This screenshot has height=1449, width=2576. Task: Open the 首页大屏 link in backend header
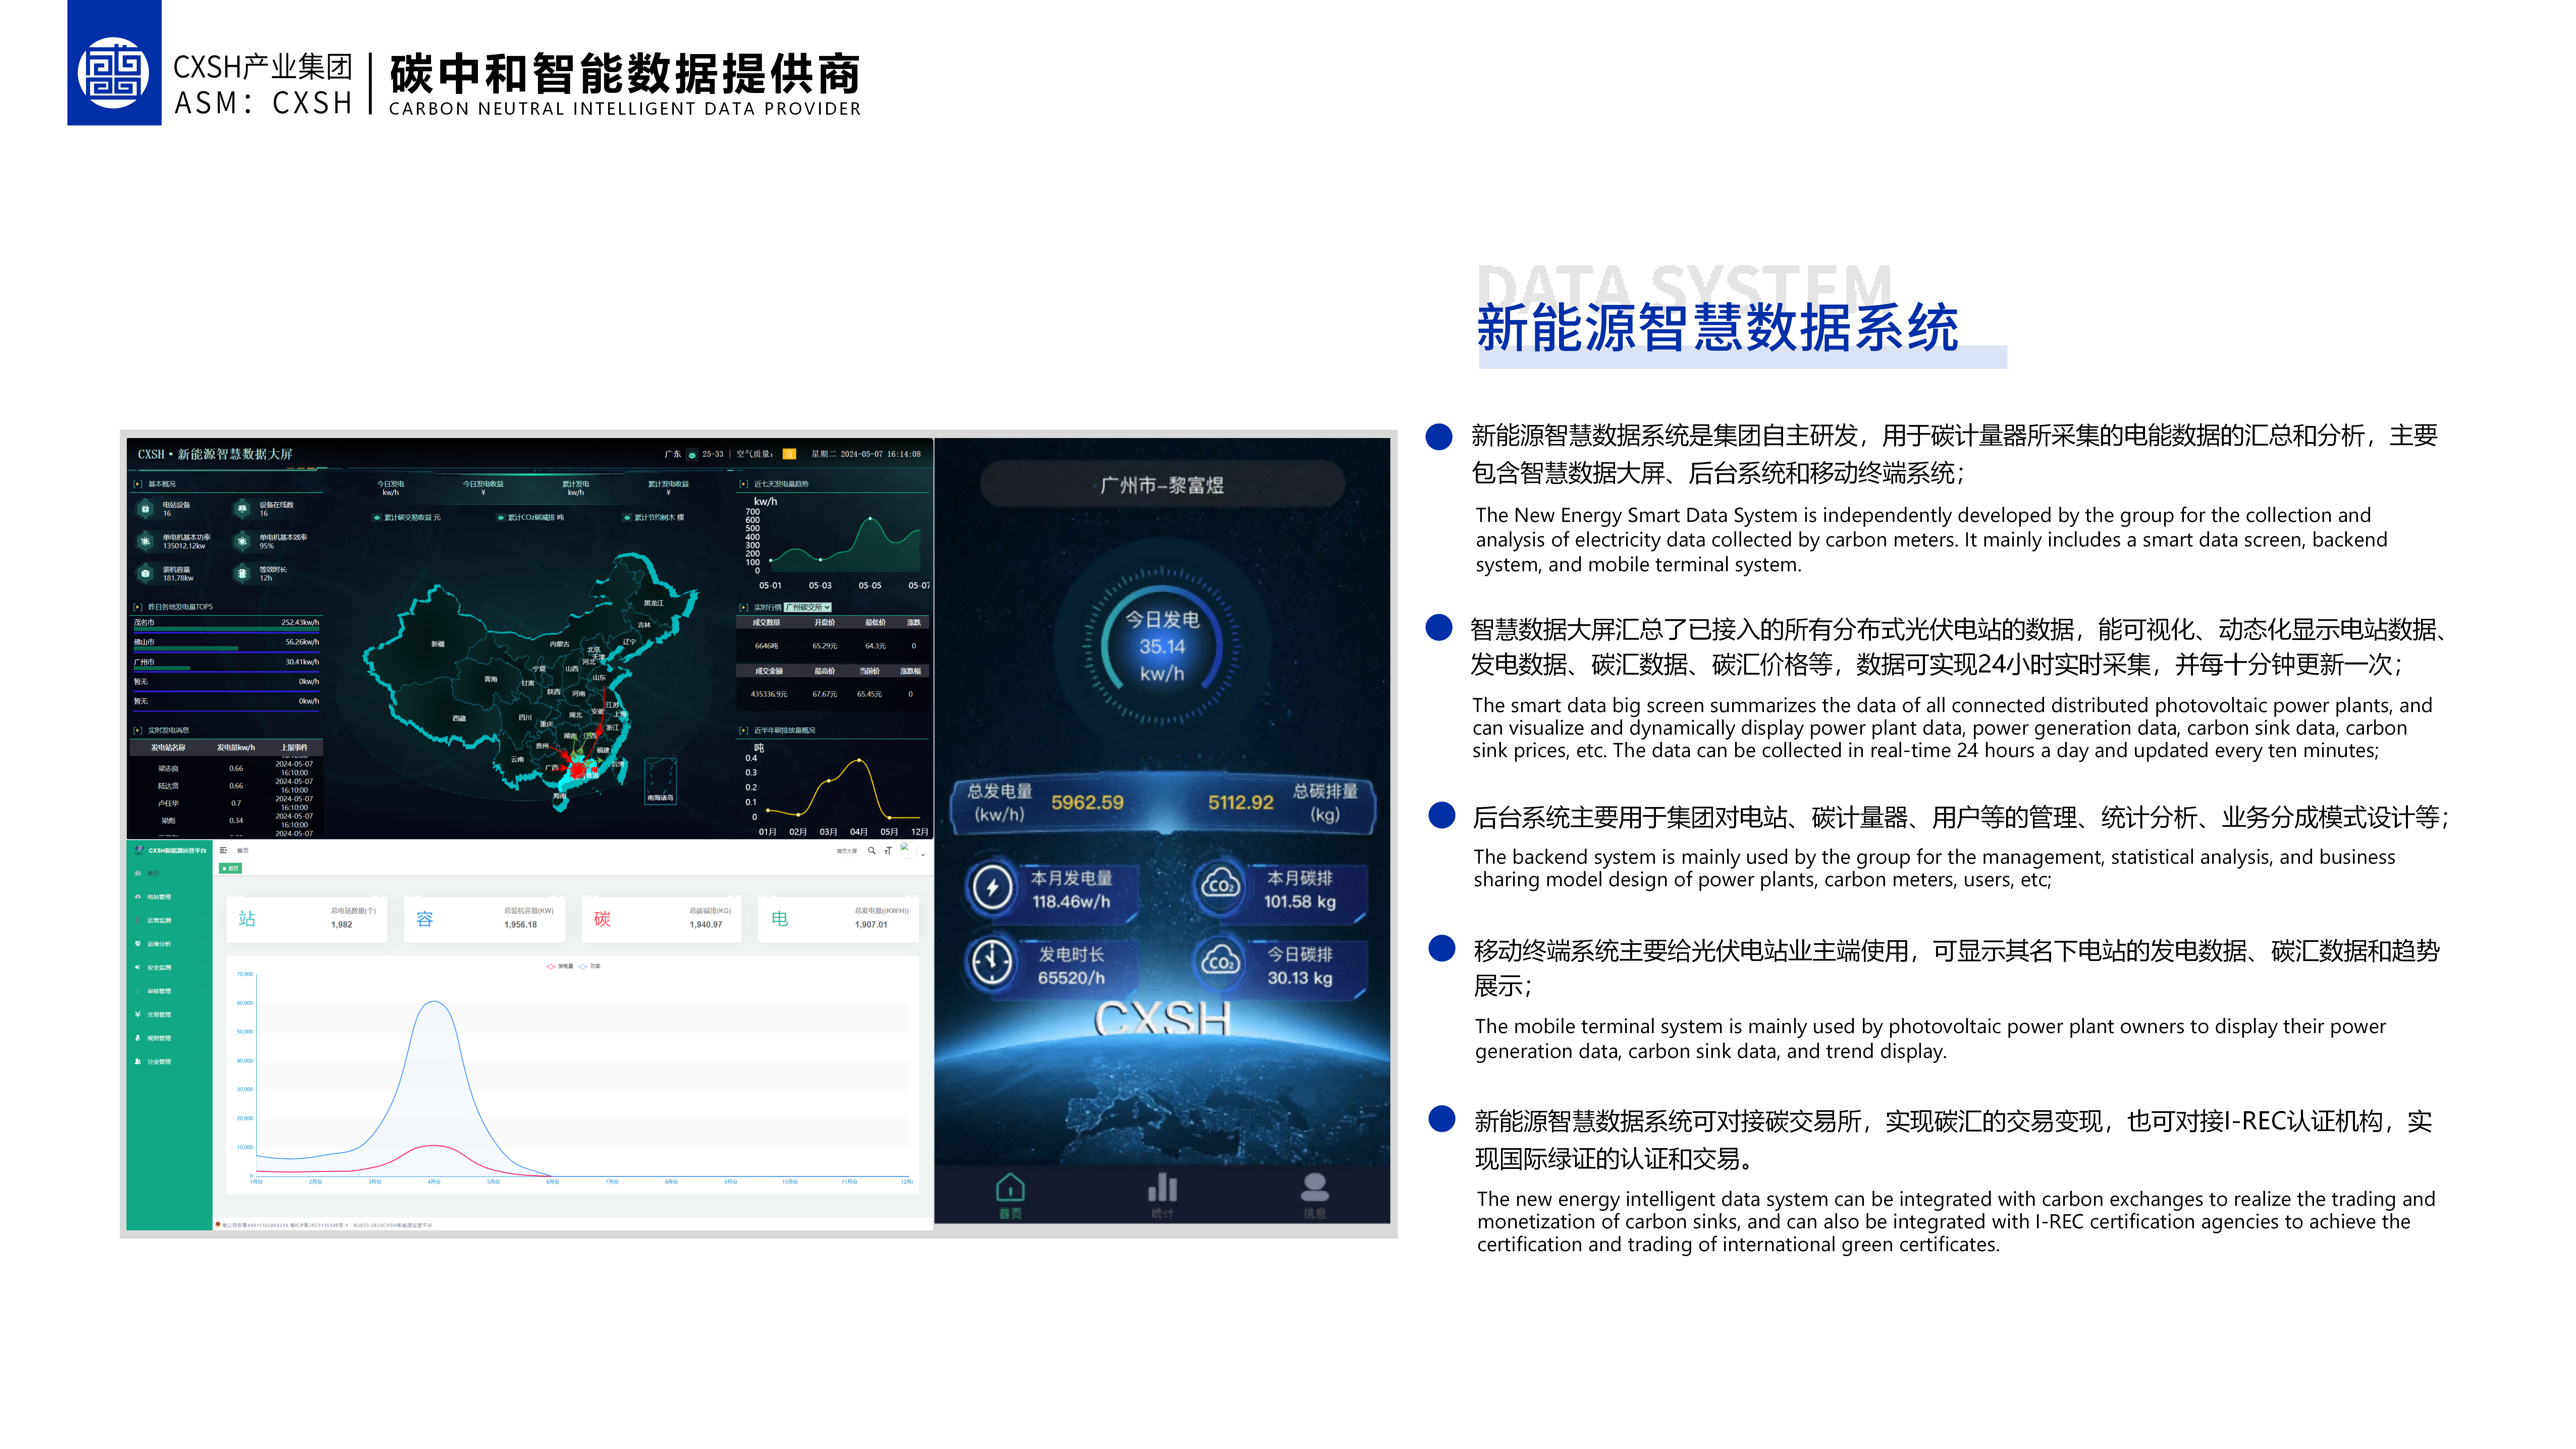847,851
